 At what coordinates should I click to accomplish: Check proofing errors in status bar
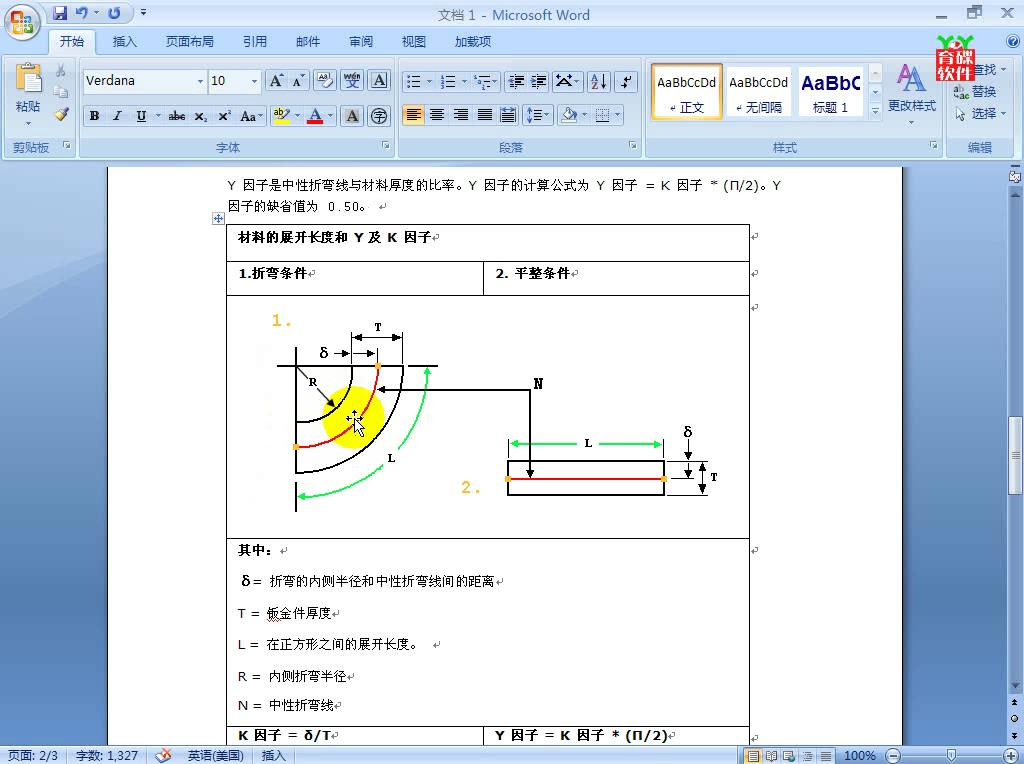point(163,756)
